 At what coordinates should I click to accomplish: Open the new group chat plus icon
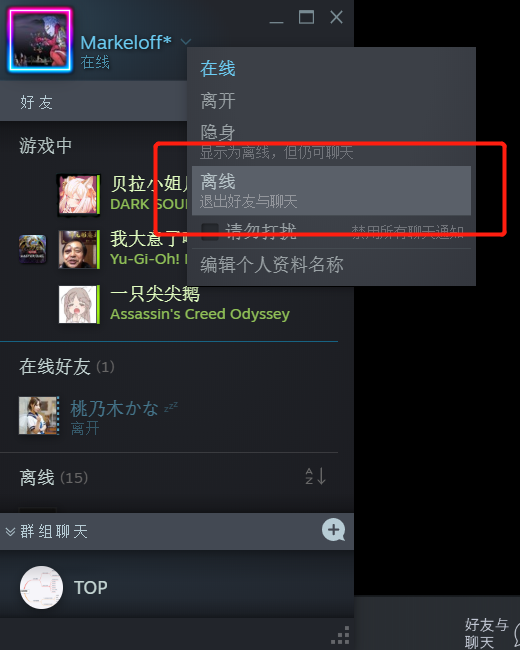click(333, 530)
